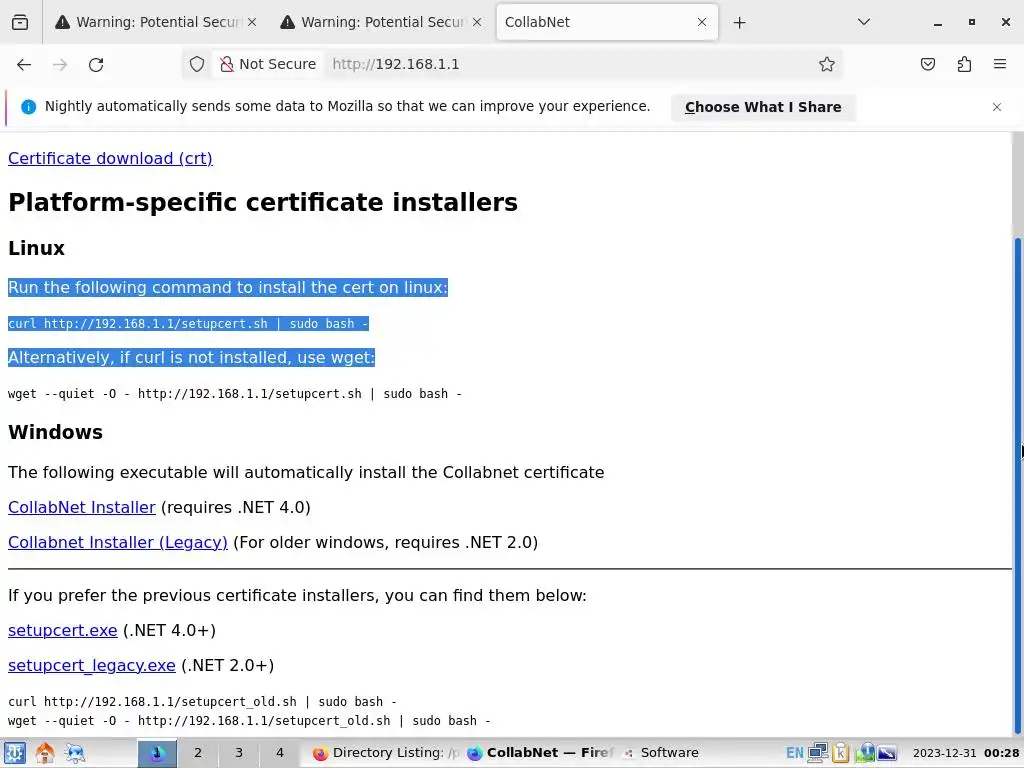
Task: Open Collabnet Installer (Legacy) link
Action: pyautogui.click(x=118, y=543)
